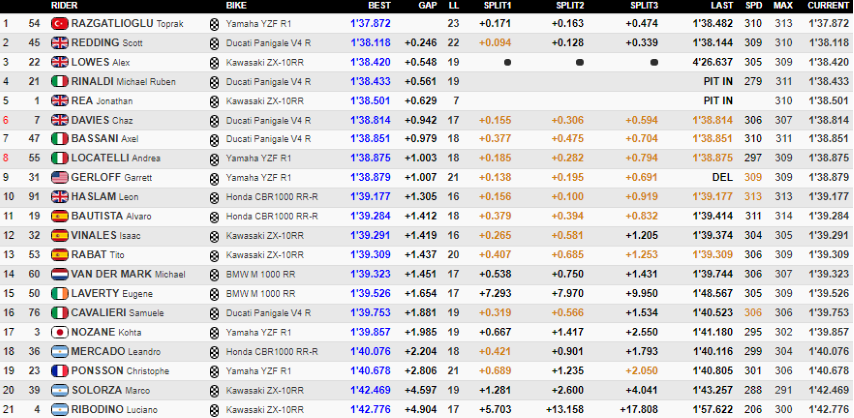Select rider name LOWES Alex

[101, 62]
